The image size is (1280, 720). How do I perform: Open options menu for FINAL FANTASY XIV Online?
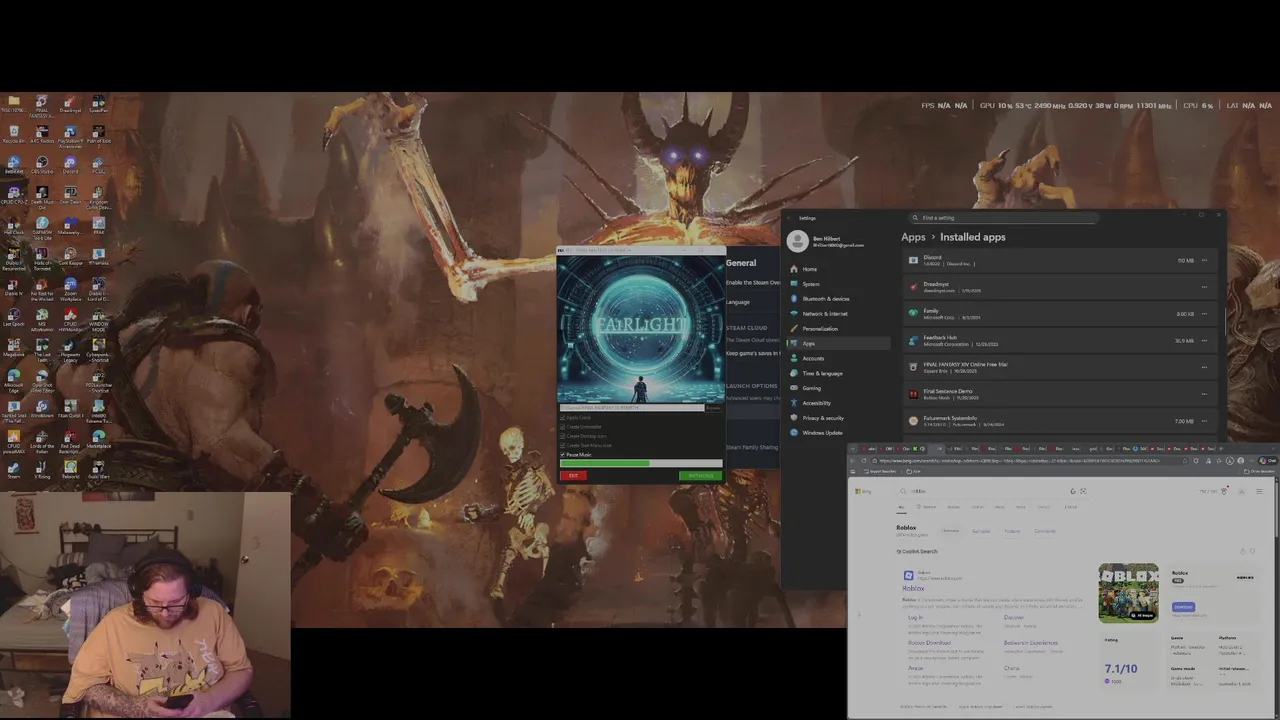coord(1204,367)
